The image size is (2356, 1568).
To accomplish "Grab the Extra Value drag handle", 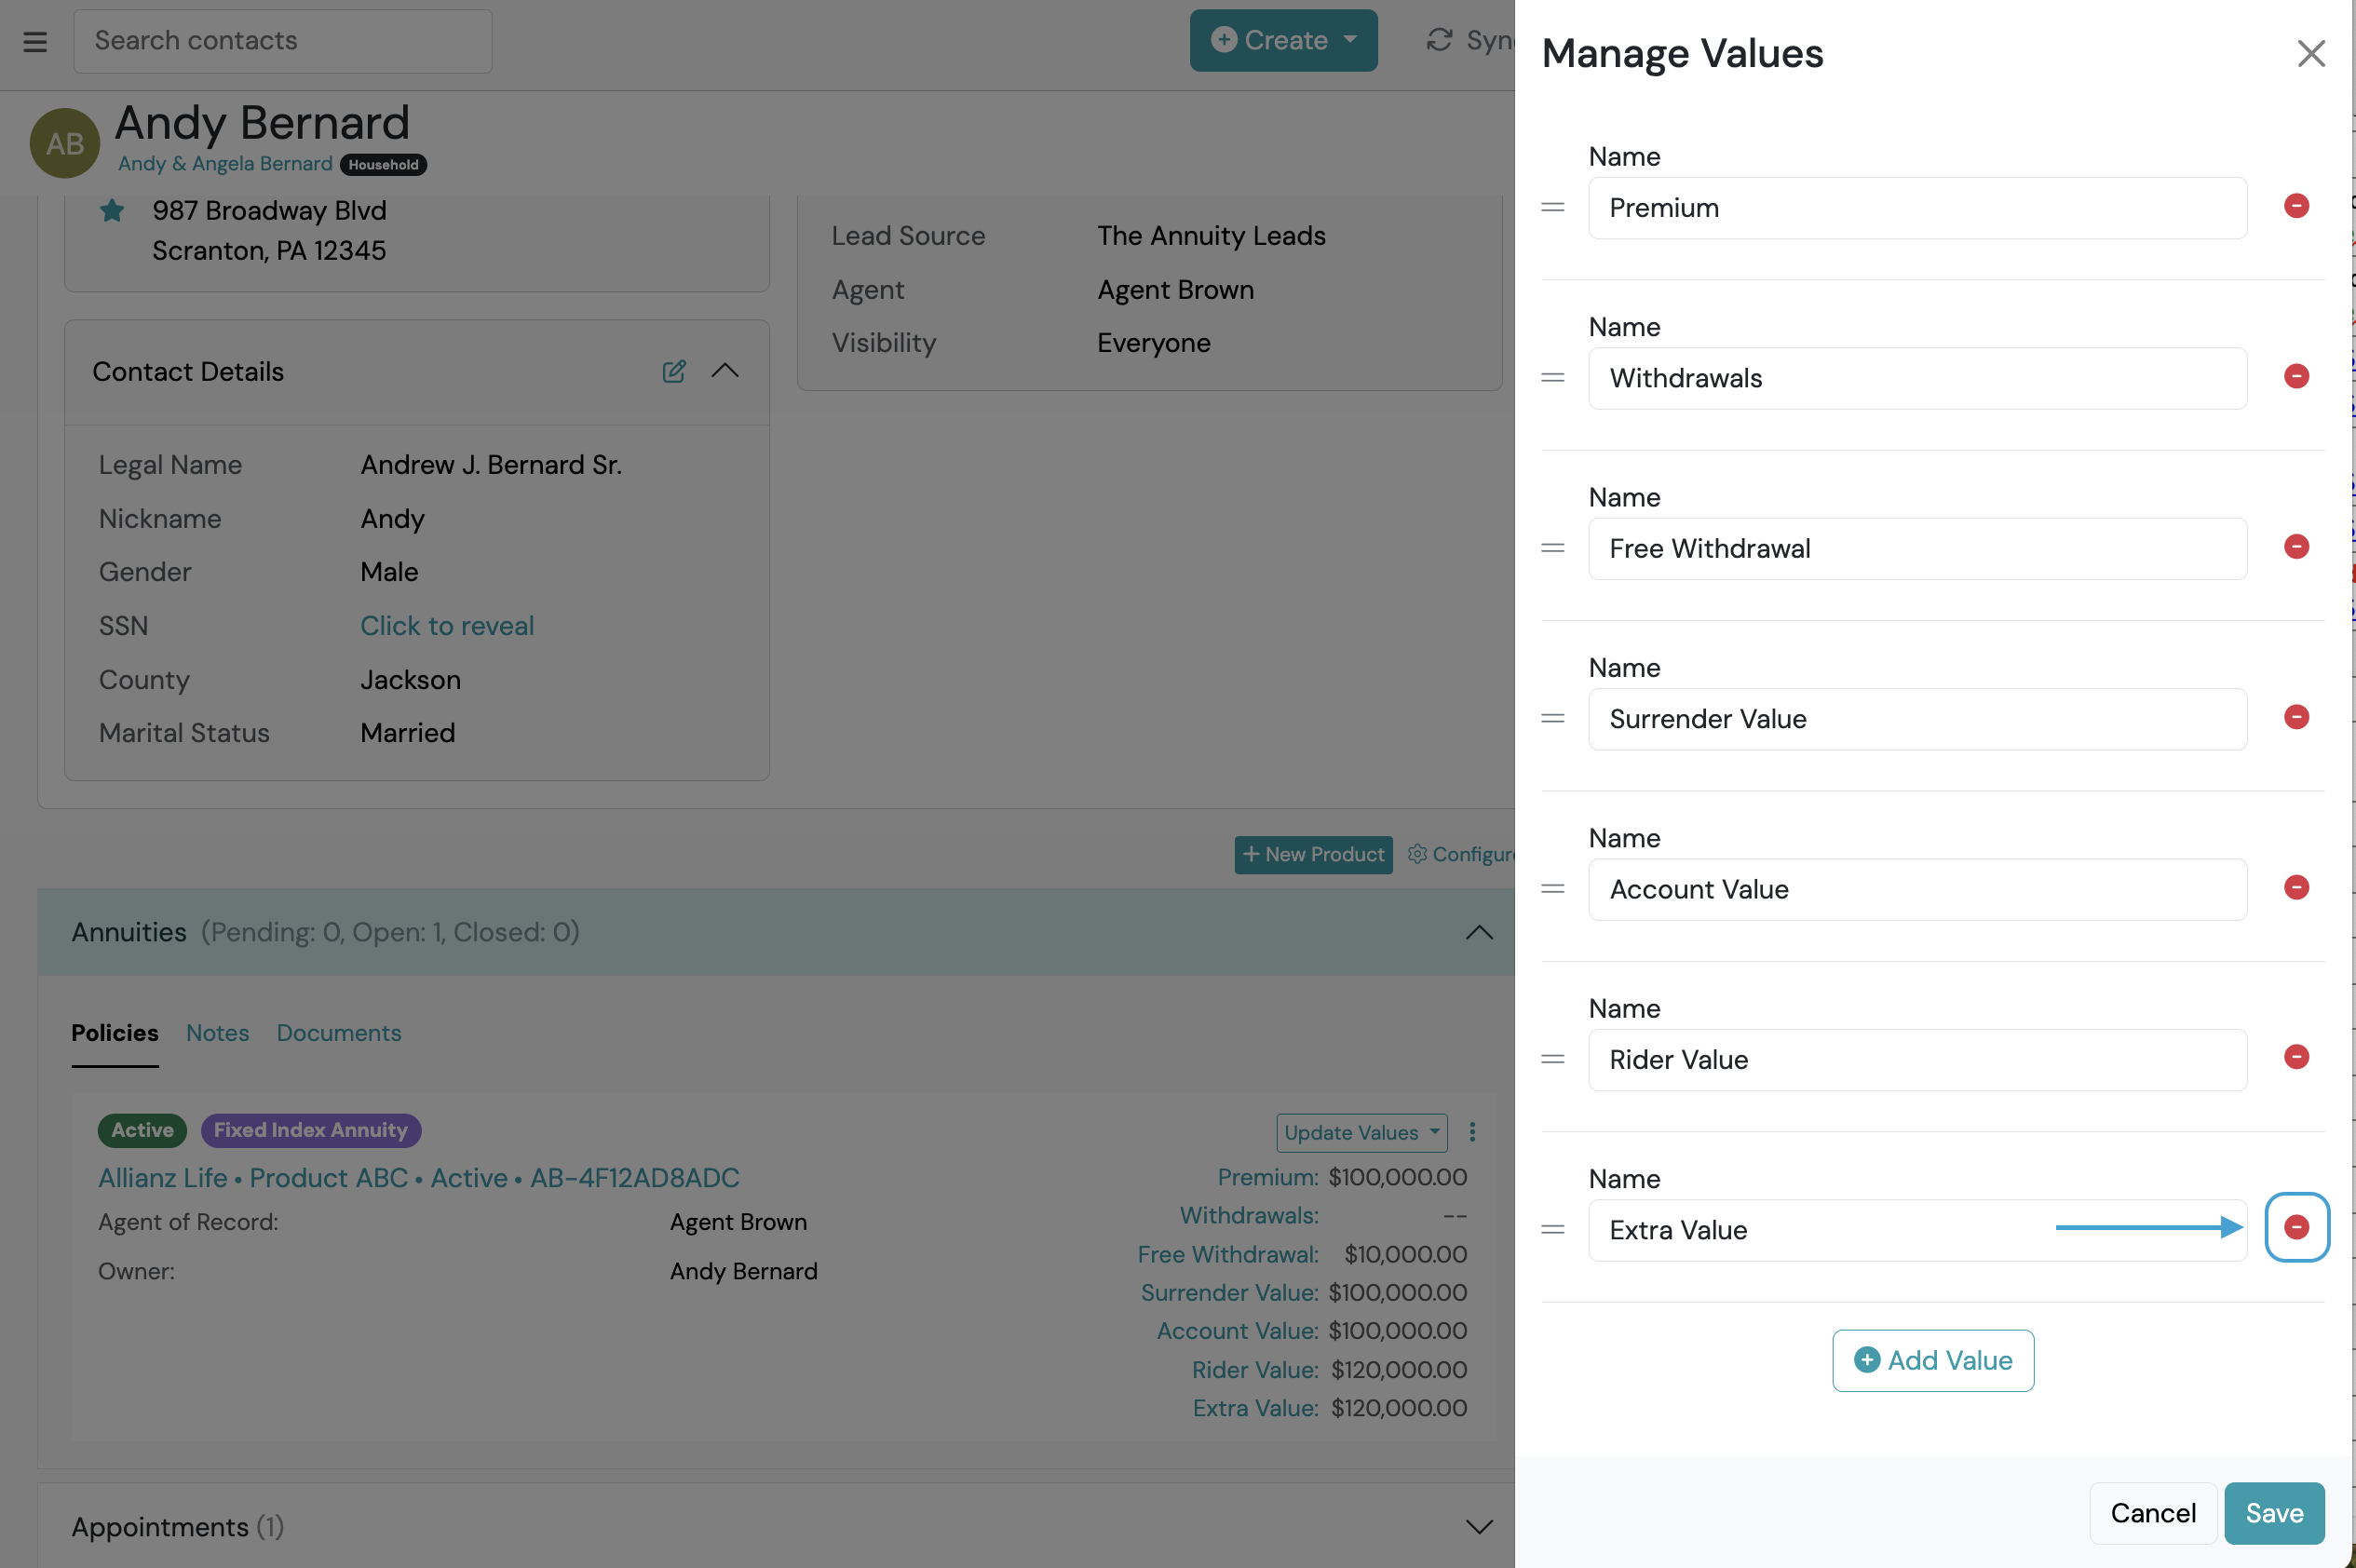I will tap(1552, 1229).
